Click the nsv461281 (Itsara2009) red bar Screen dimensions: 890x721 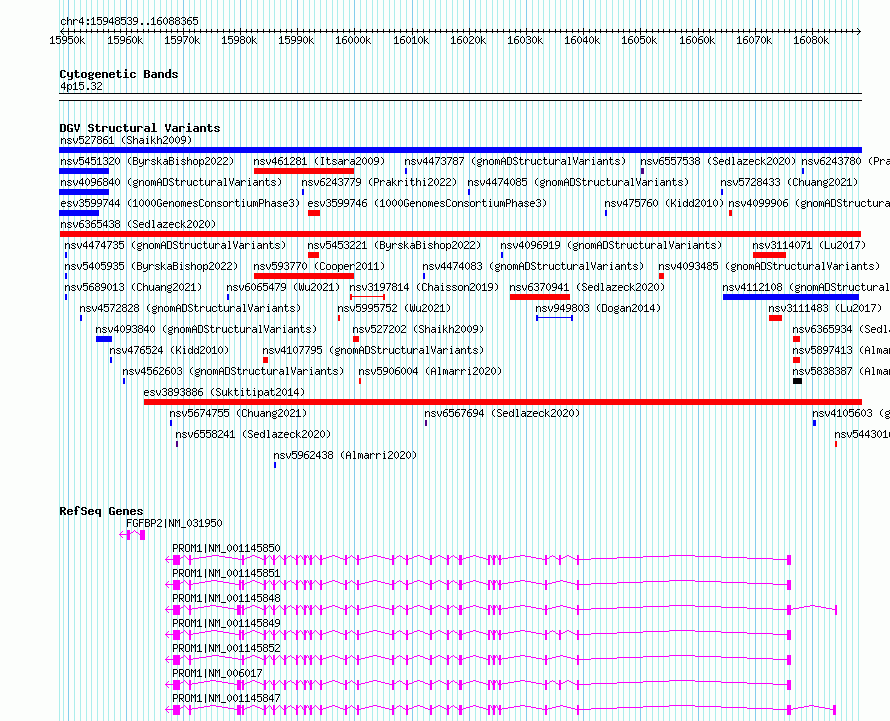point(304,171)
